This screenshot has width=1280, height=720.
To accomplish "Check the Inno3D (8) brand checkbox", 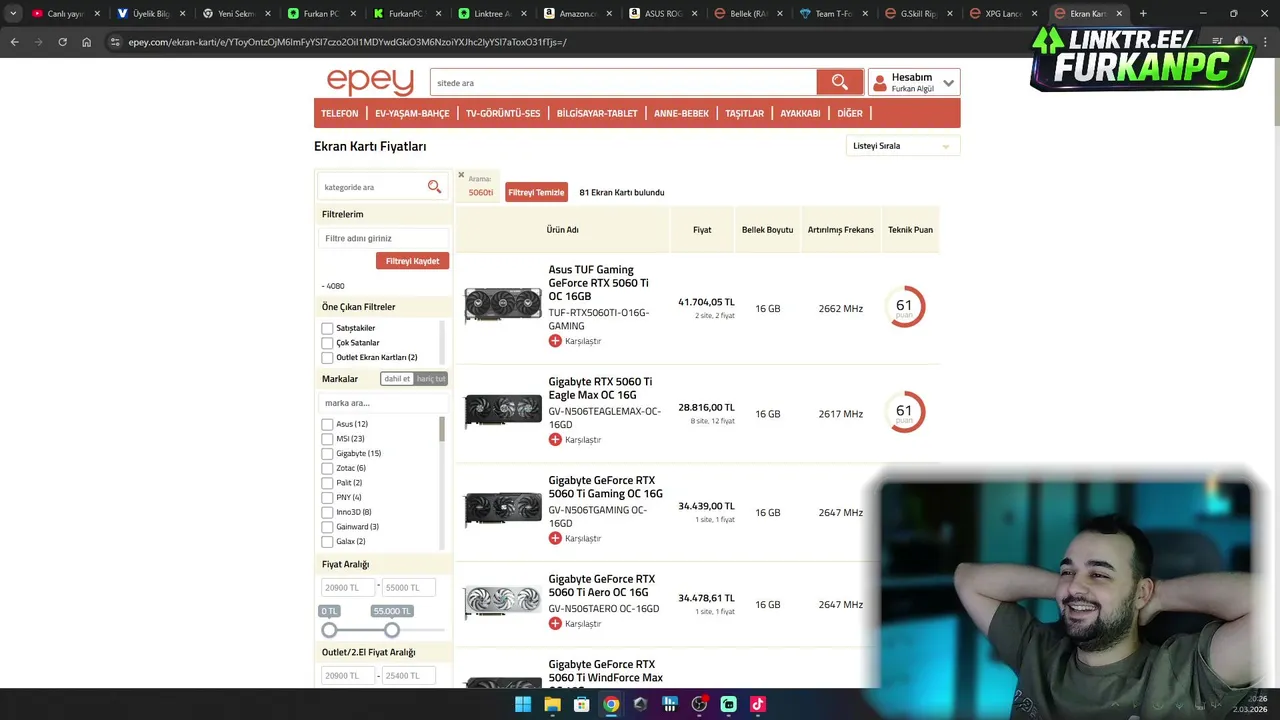I will (327, 512).
